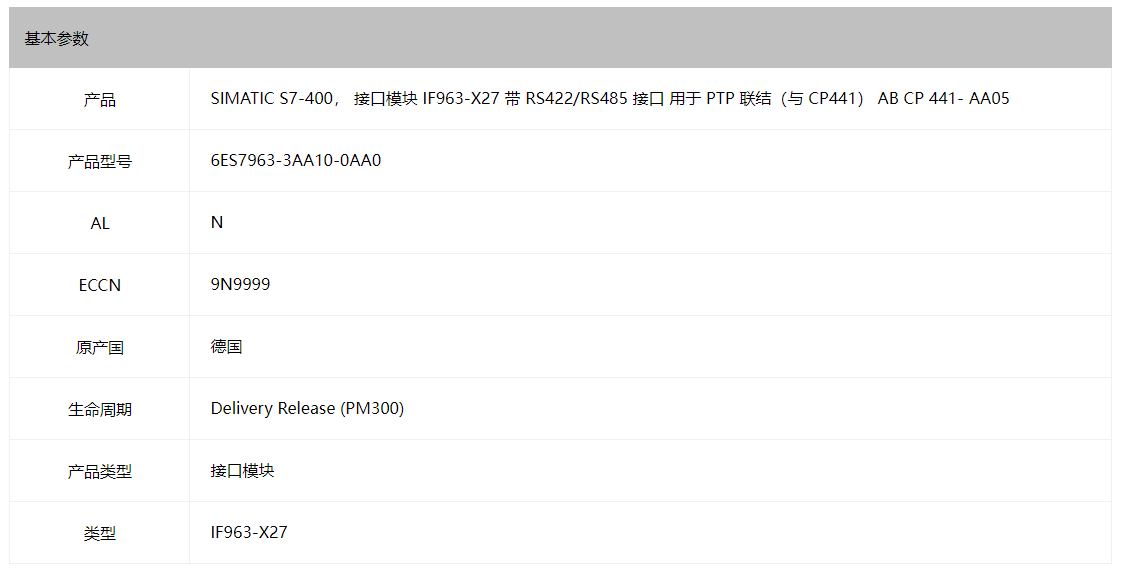Click the 类型 label in the last row
The image size is (1122, 574).
pos(99,534)
